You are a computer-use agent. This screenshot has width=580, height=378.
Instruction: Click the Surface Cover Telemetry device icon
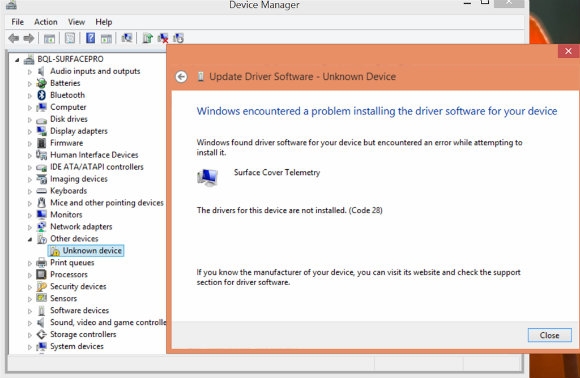pyautogui.click(x=208, y=177)
